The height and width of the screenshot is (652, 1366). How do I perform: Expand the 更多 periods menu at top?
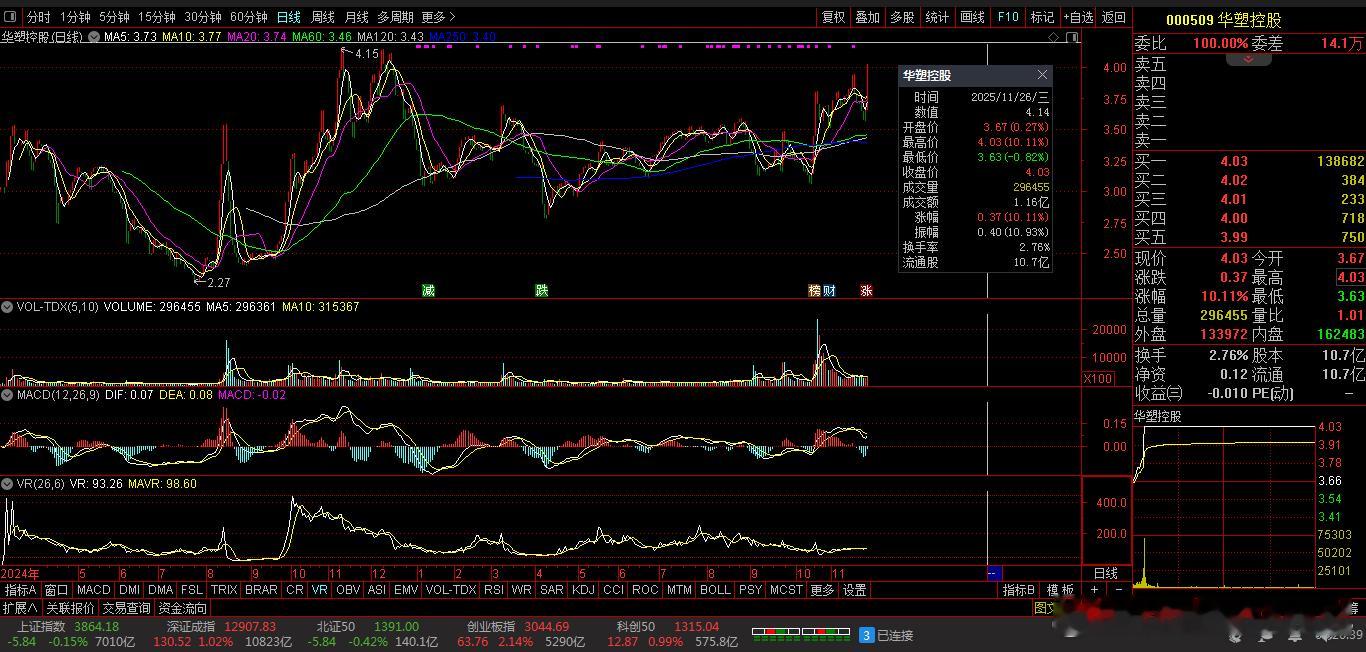click(x=438, y=17)
